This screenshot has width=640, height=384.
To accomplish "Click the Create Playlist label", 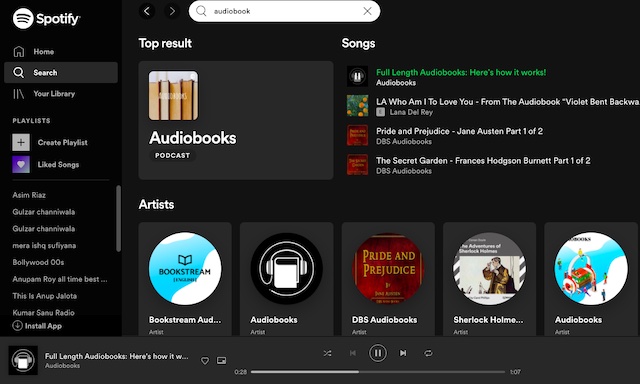I will pyautogui.click(x=62, y=142).
